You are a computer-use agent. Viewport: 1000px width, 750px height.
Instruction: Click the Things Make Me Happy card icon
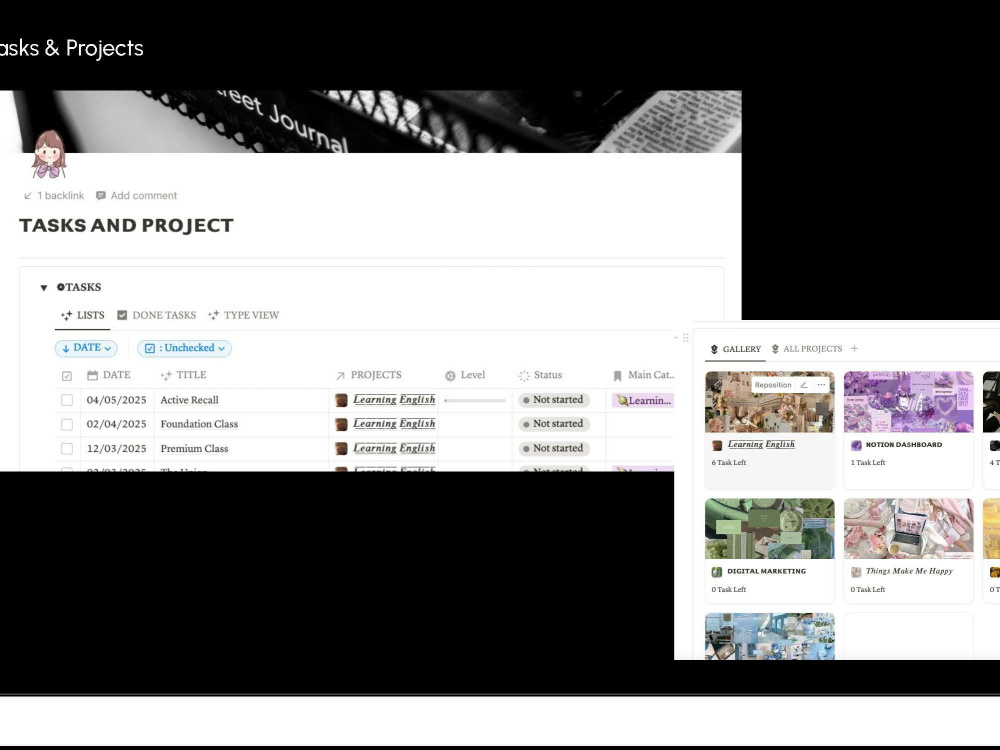857,572
